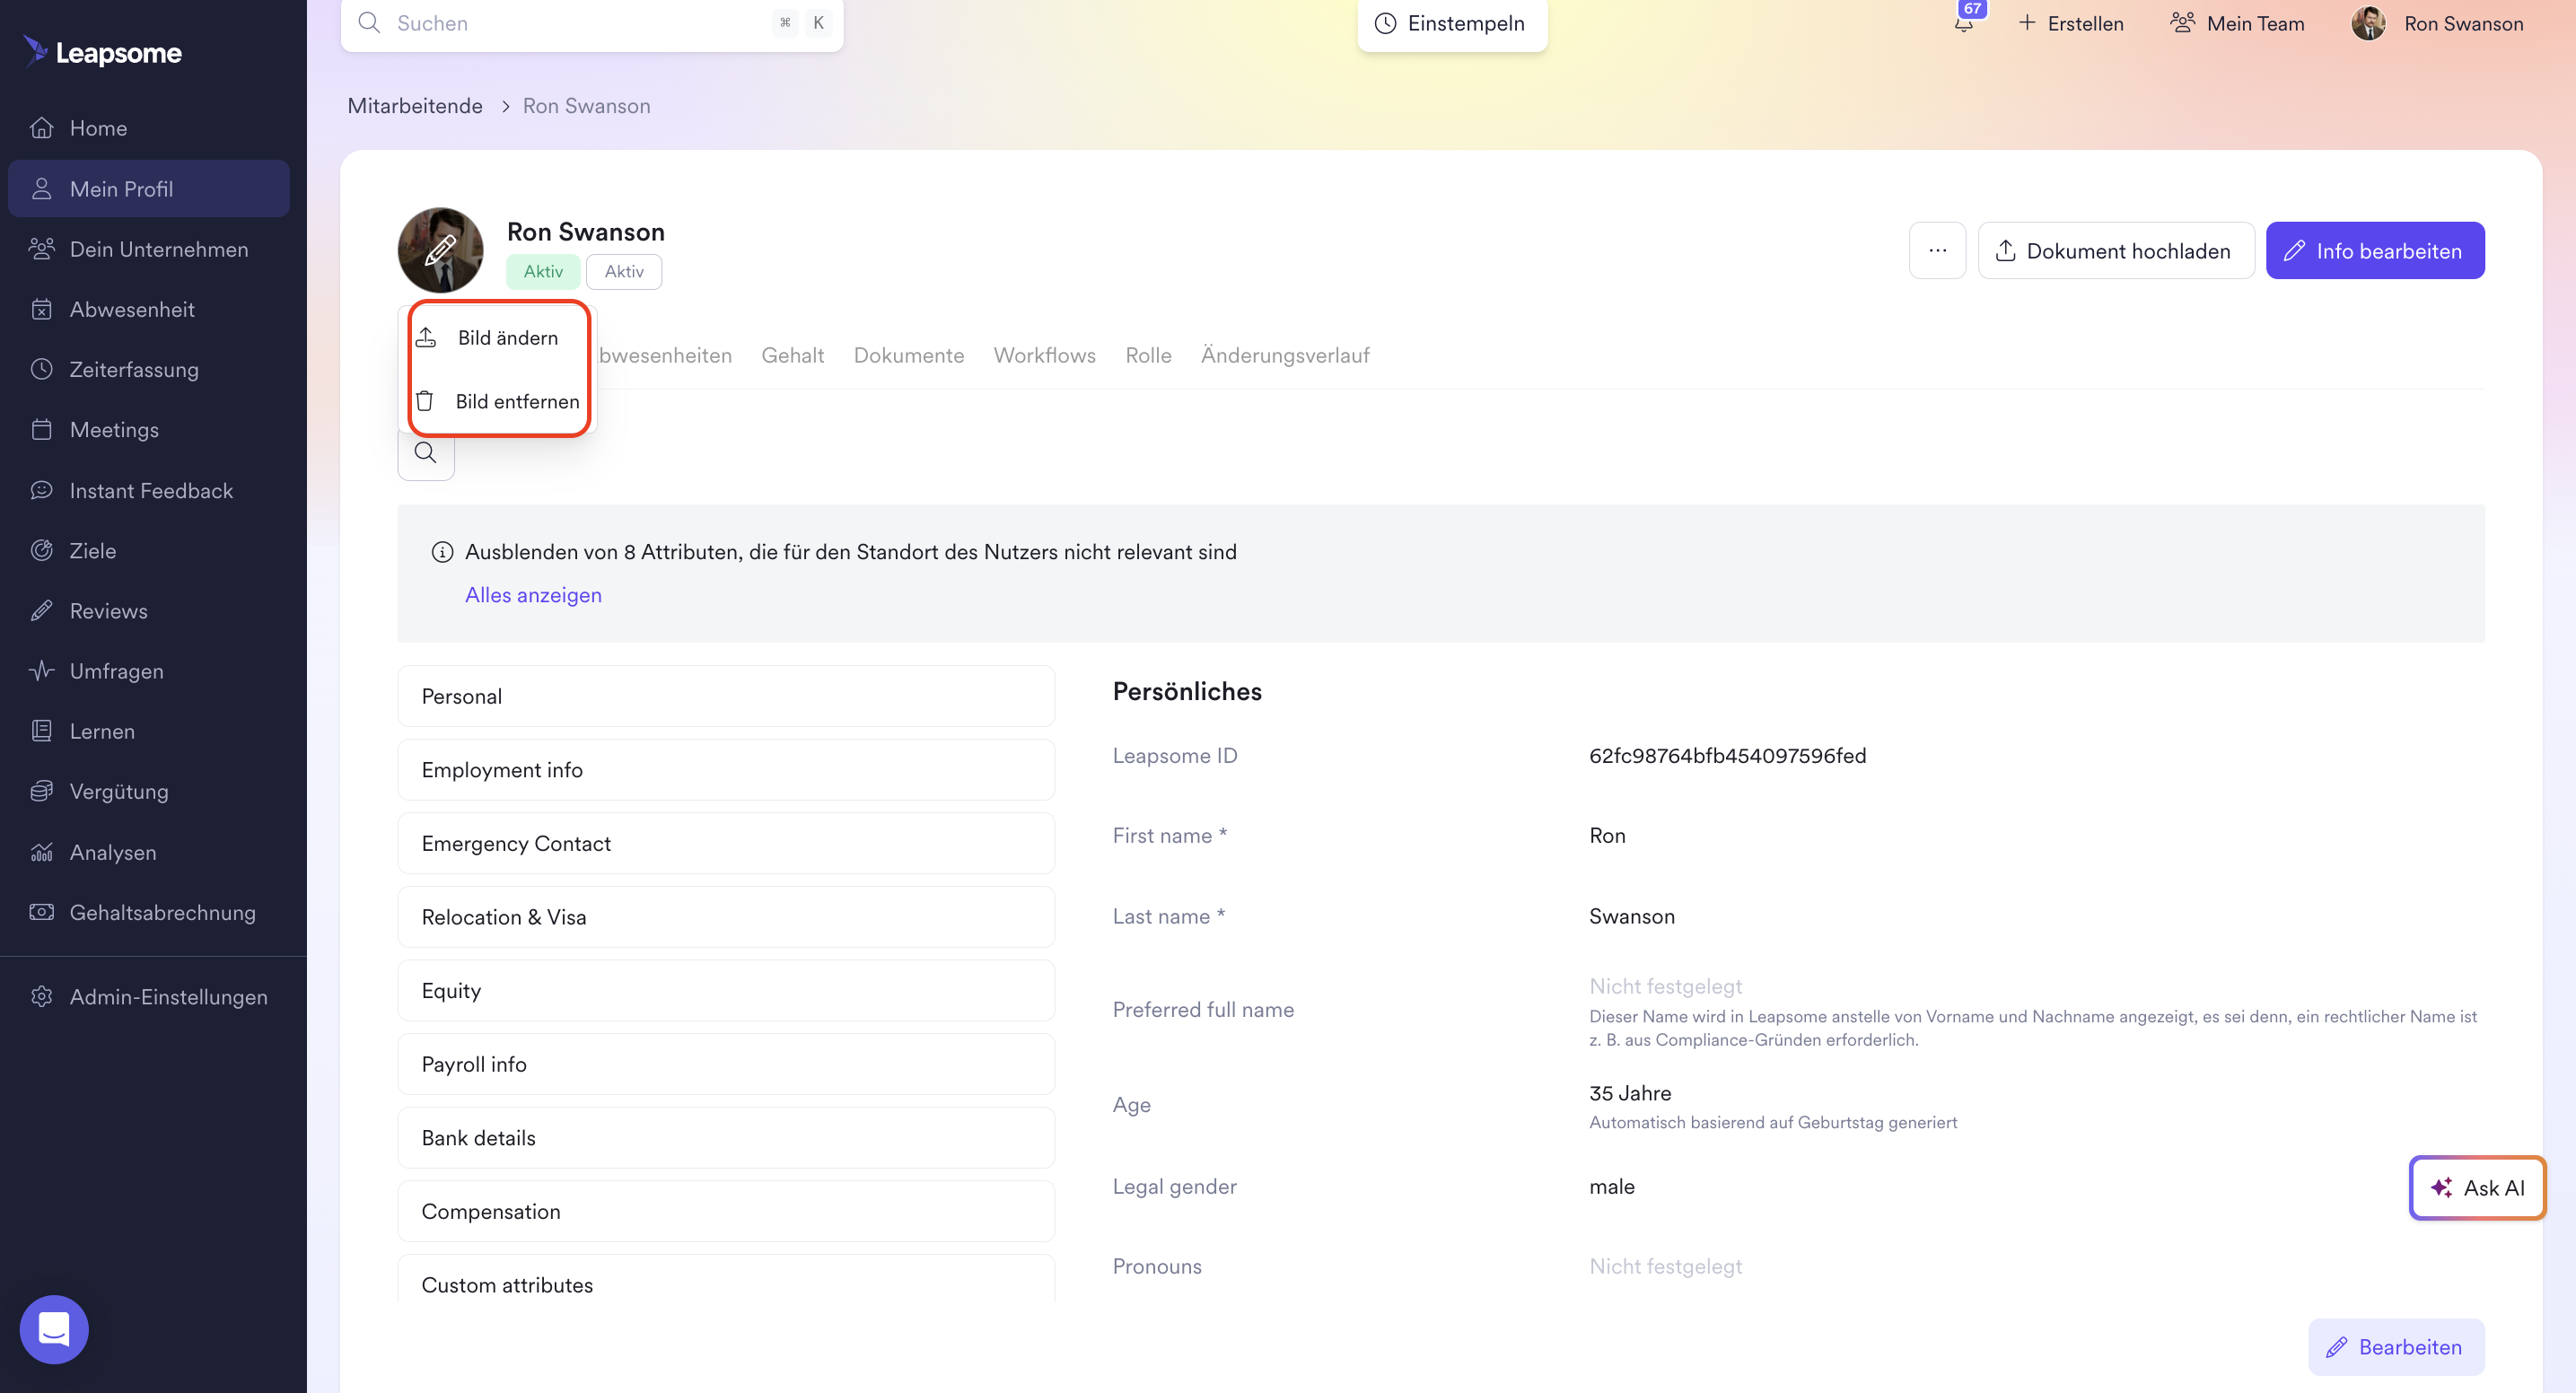The height and width of the screenshot is (1393, 2576).
Task: Switch to the Dokumente tab
Action: (908, 355)
